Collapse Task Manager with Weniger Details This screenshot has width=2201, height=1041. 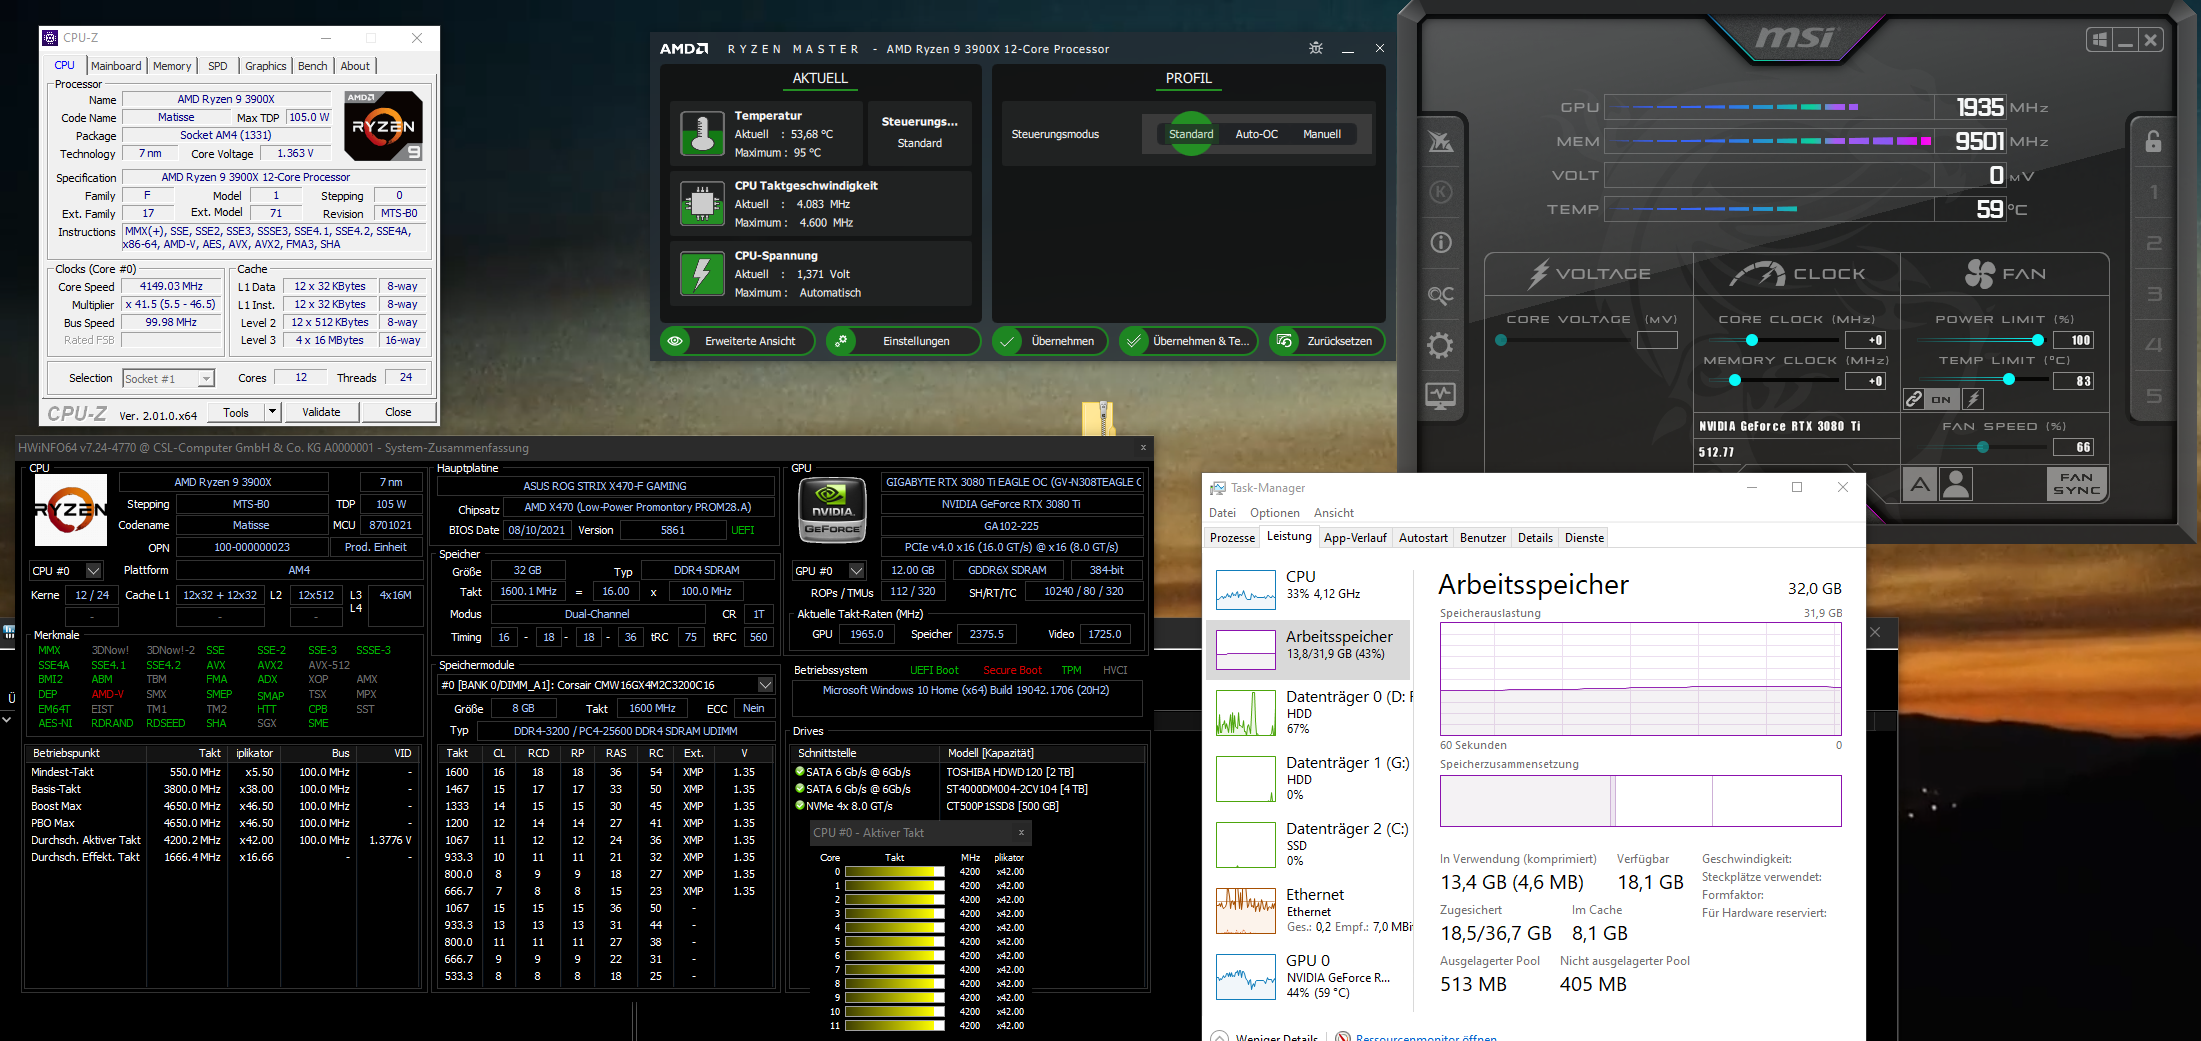1264,1037
